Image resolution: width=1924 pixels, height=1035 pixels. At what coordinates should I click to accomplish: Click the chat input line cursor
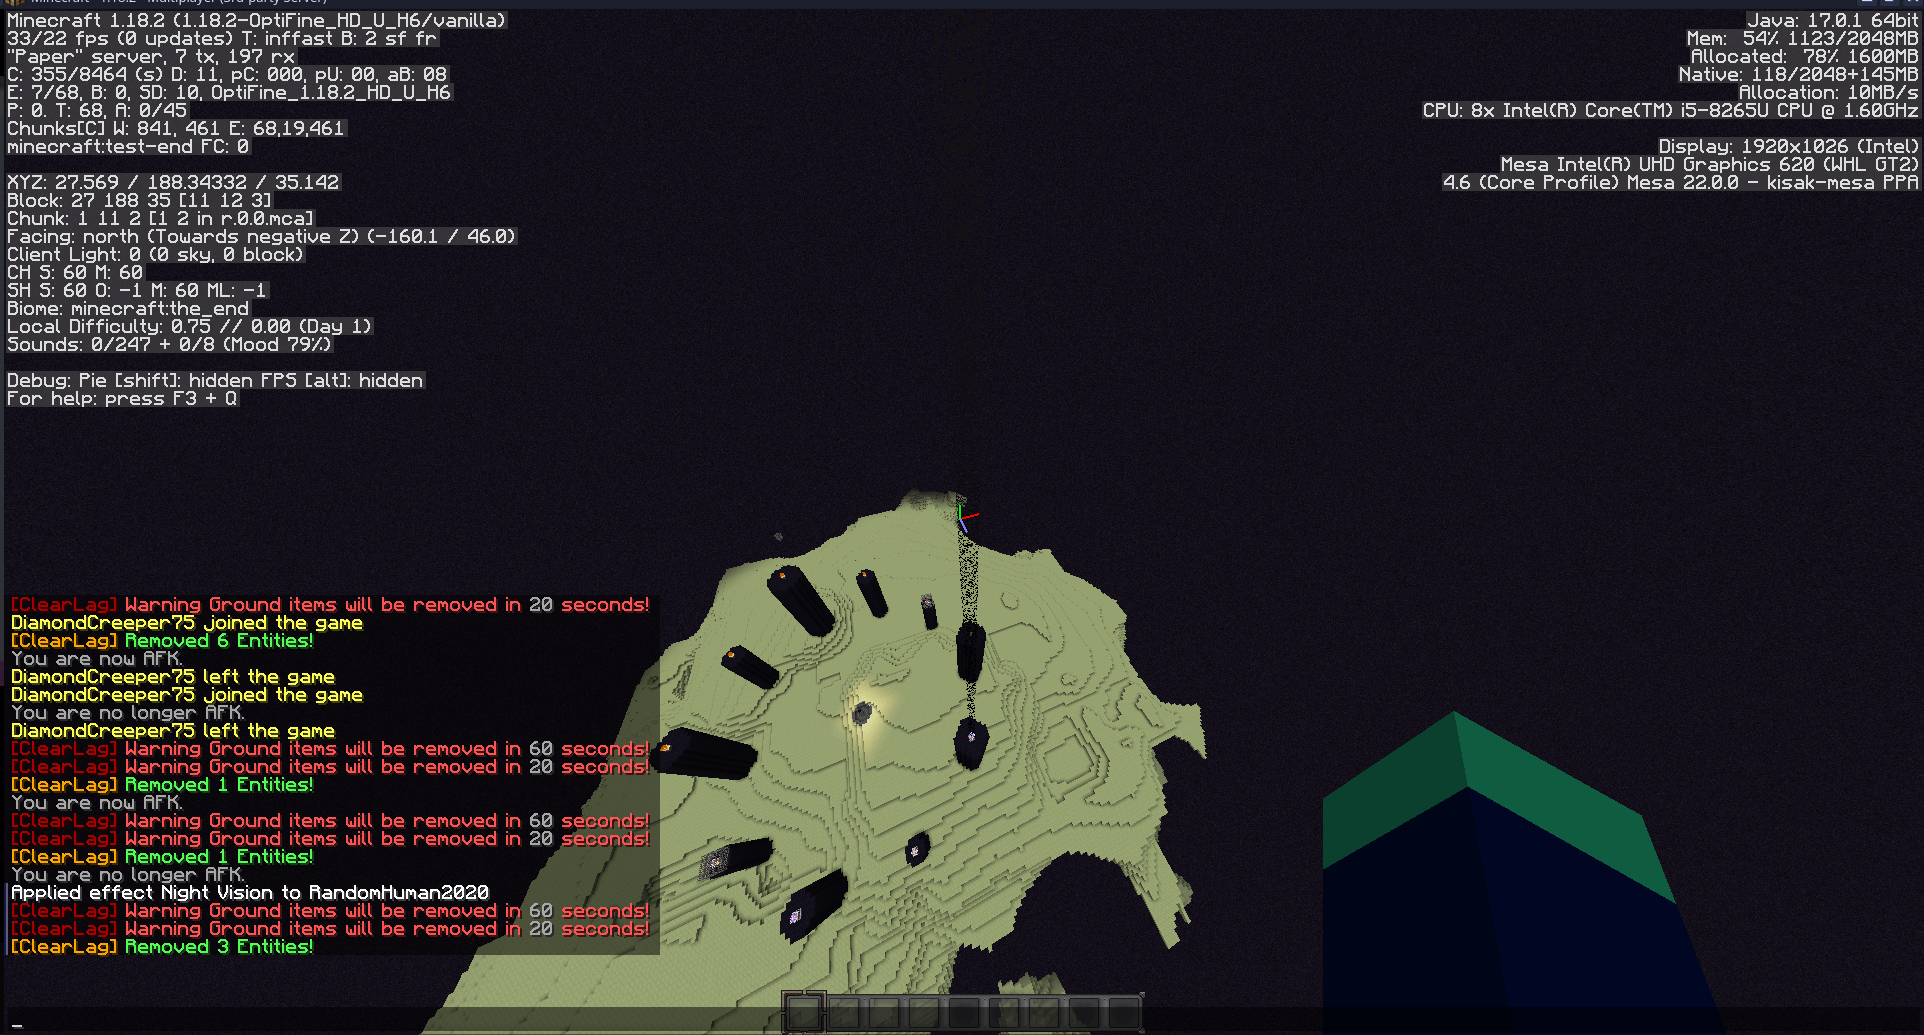tap(17, 1025)
